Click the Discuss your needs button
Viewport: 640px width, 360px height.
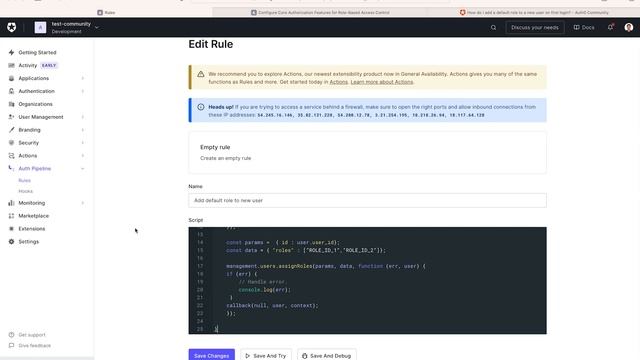point(535,27)
